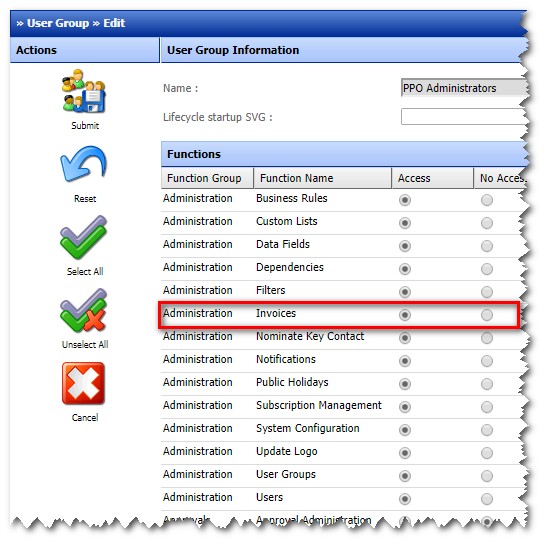Click the Lifecycle startup SVG input

click(464, 117)
